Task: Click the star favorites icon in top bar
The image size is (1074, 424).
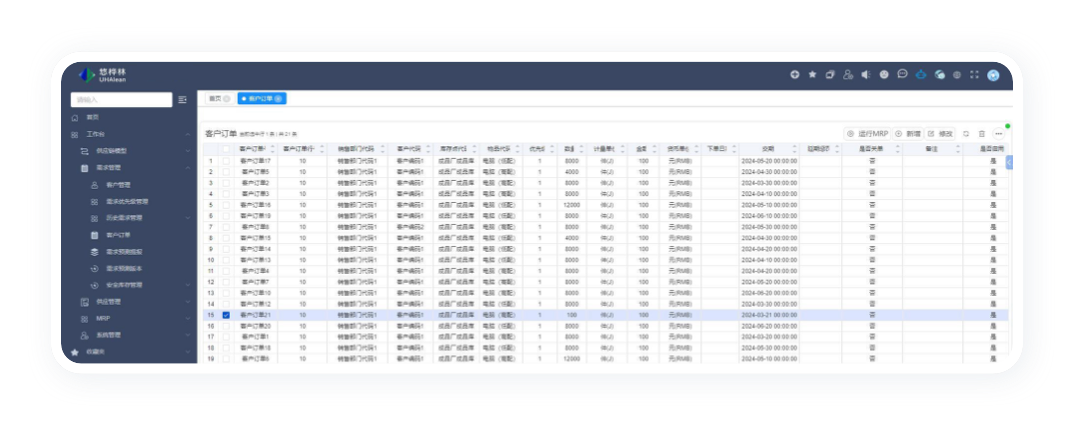Action: point(812,75)
